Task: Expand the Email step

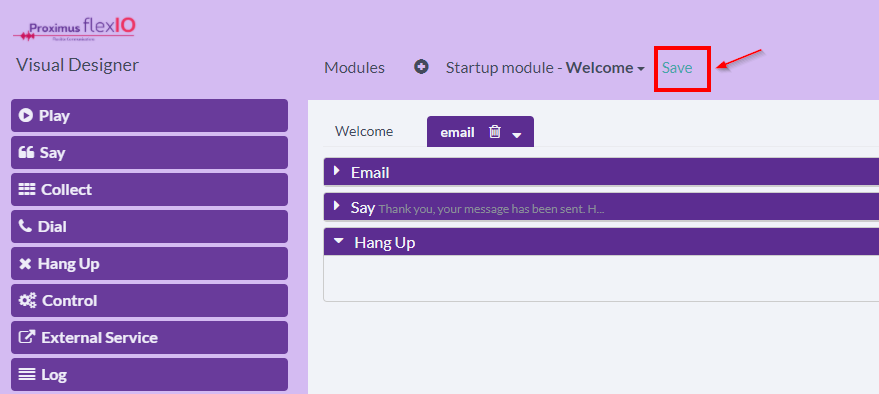Action: (x=337, y=170)
